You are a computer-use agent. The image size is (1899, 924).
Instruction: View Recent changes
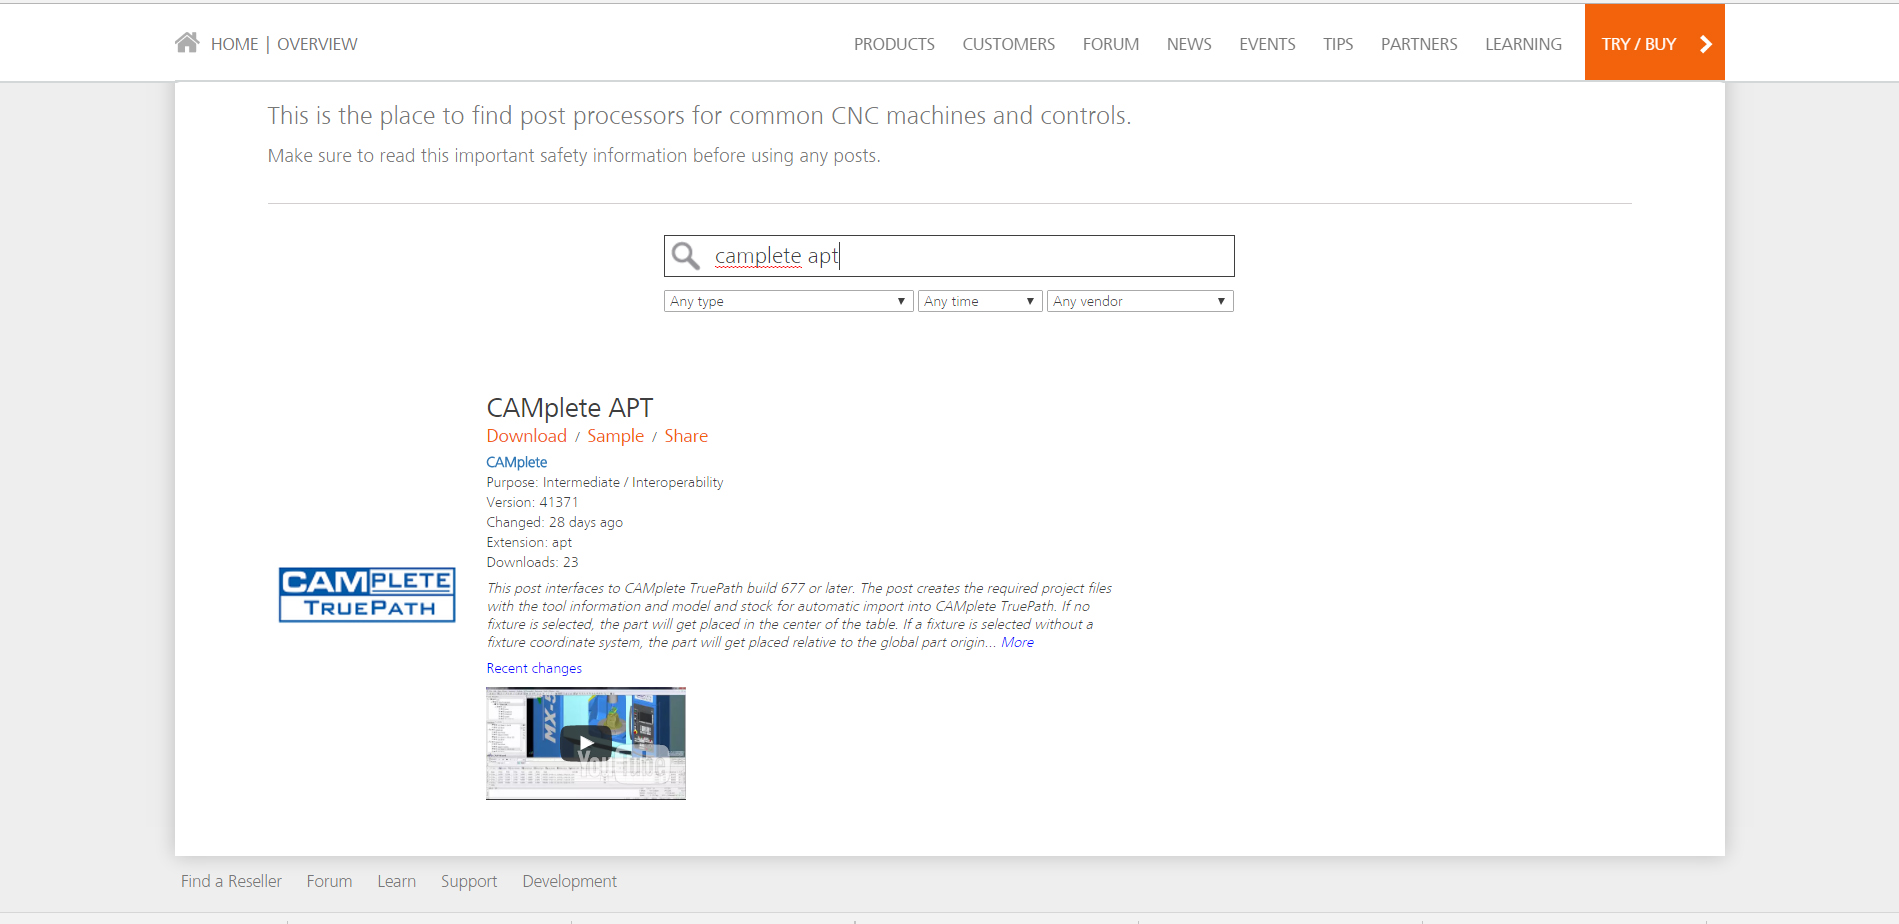(534, 668)
